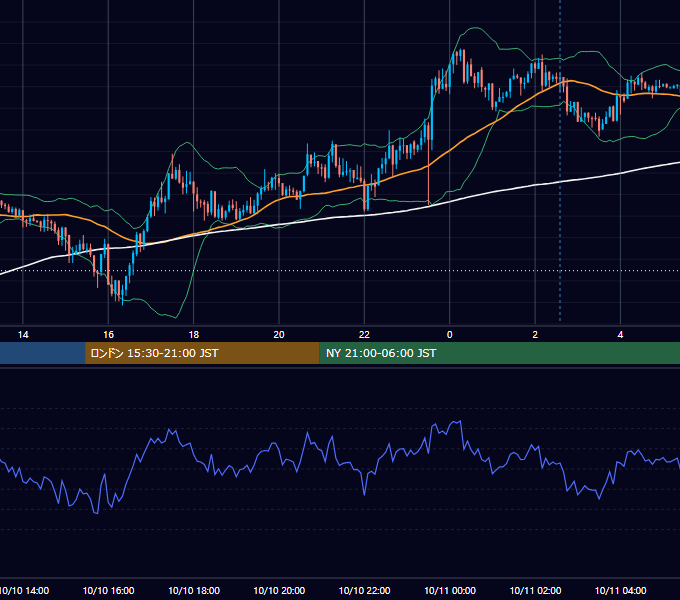Click the 10/10 14:00 date label

tap(24, 590)
